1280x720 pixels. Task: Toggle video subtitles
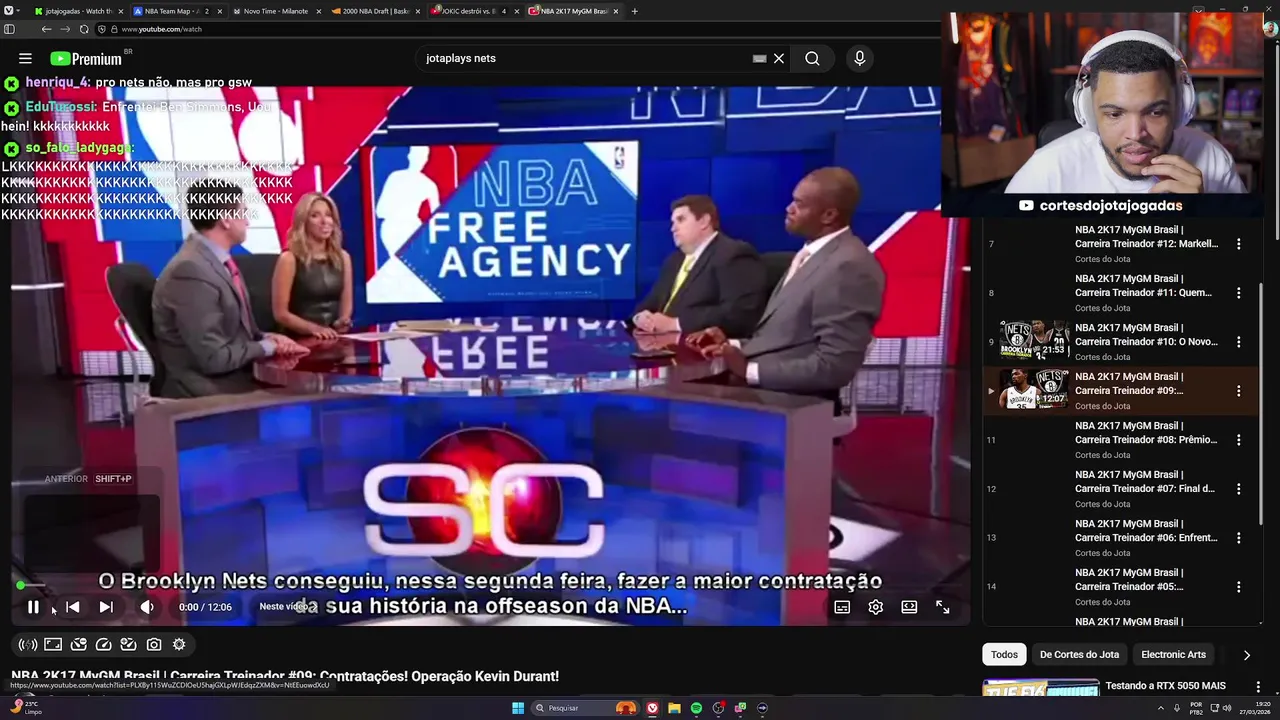tap(842, 607)
